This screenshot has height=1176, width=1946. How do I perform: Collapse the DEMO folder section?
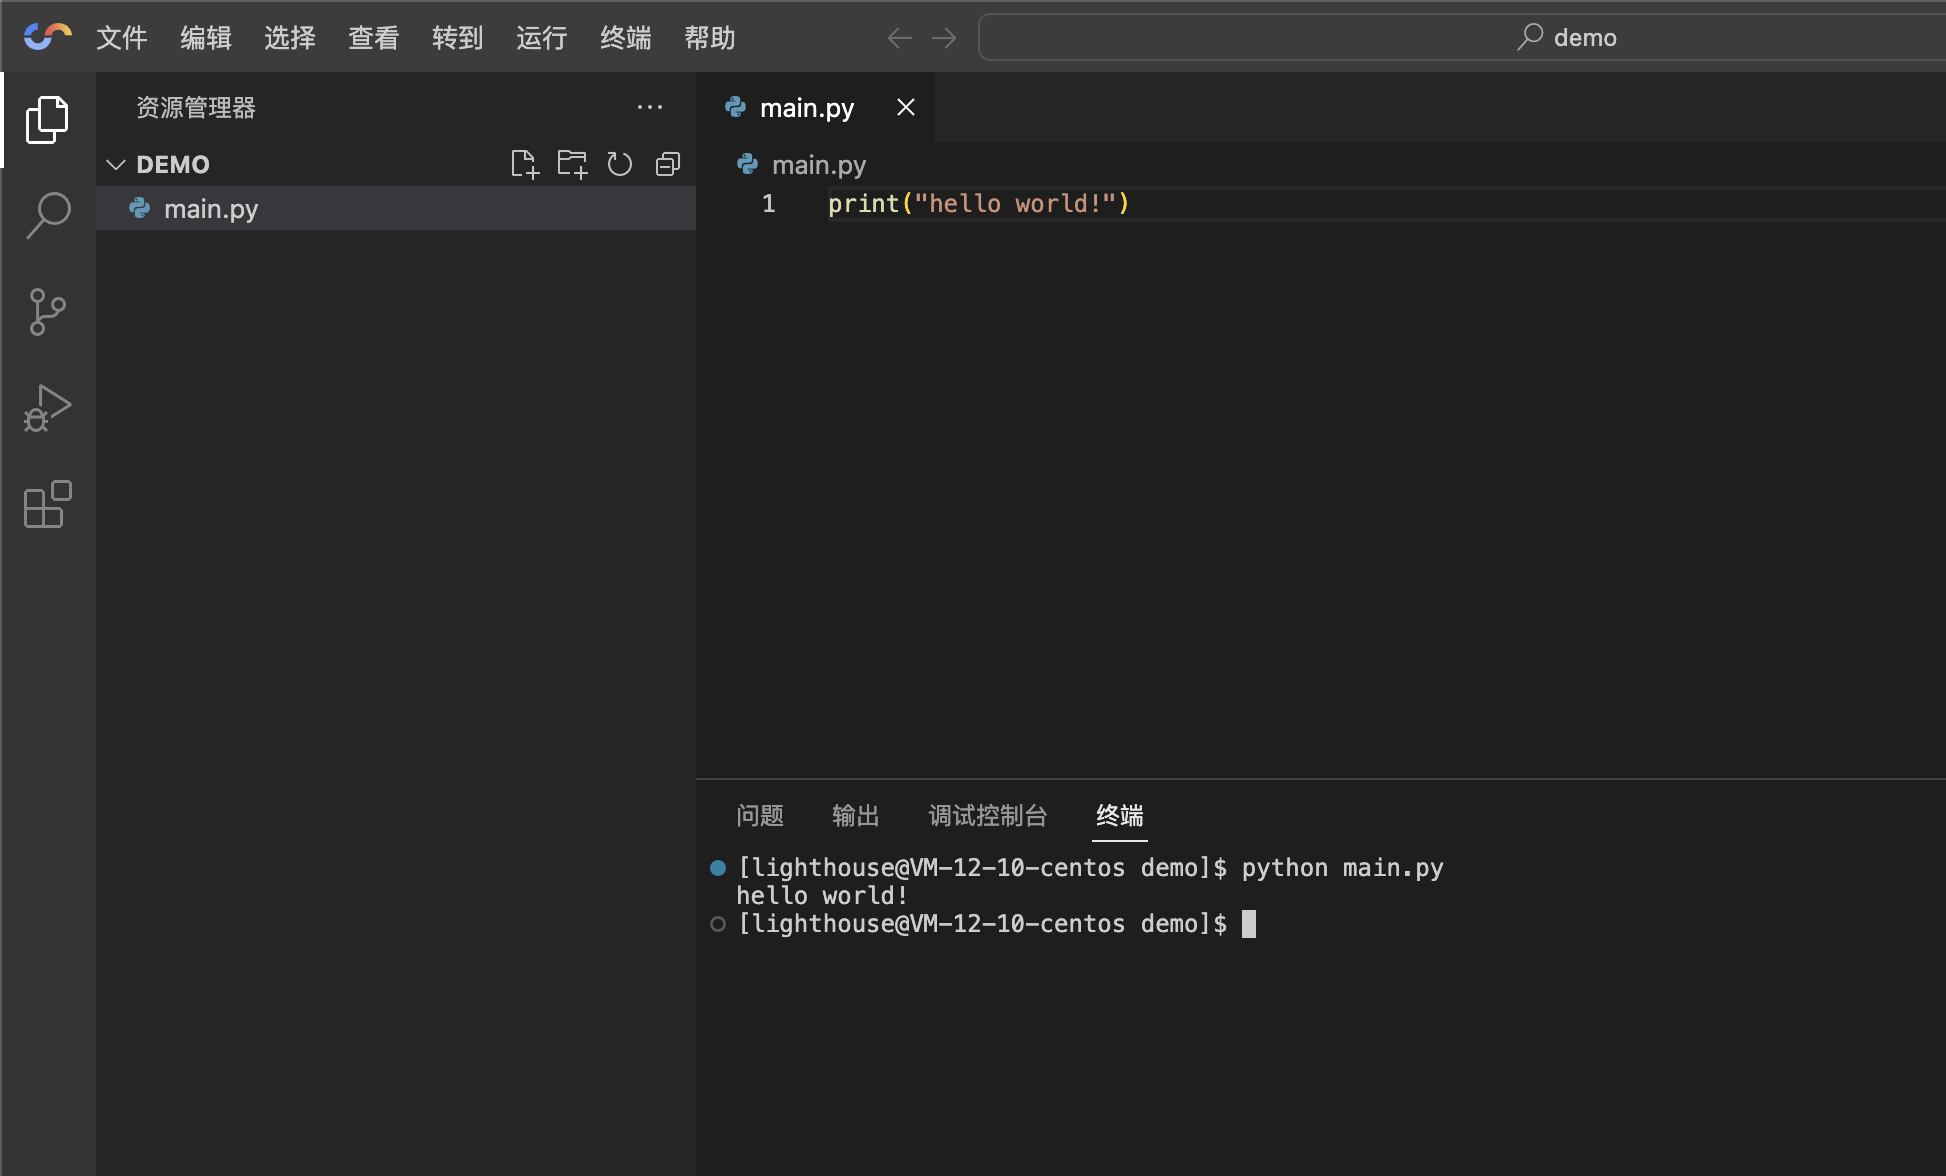click(x=116, y=164)
